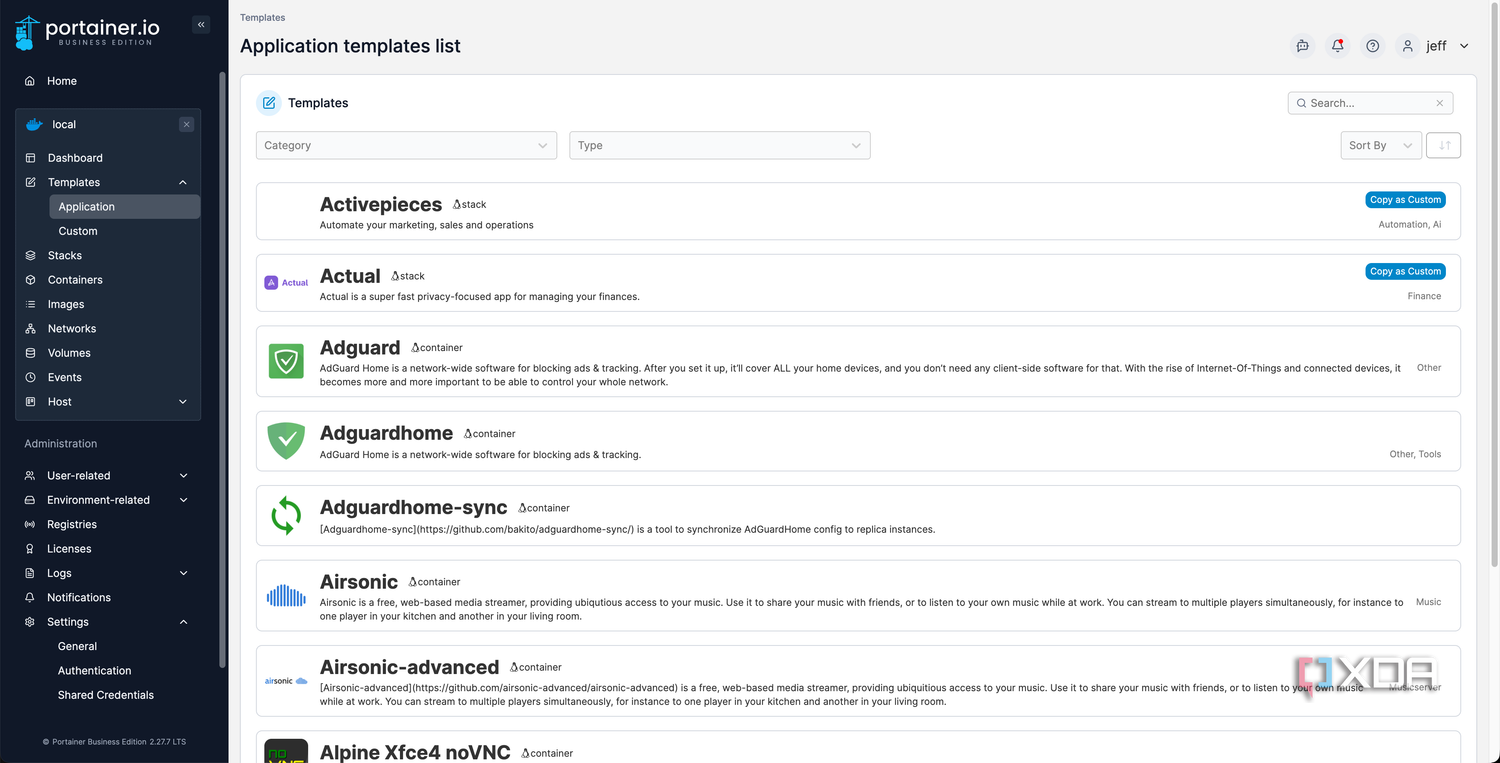
Task: Open the Activepieces template title
Action: (x=381, y=204)
